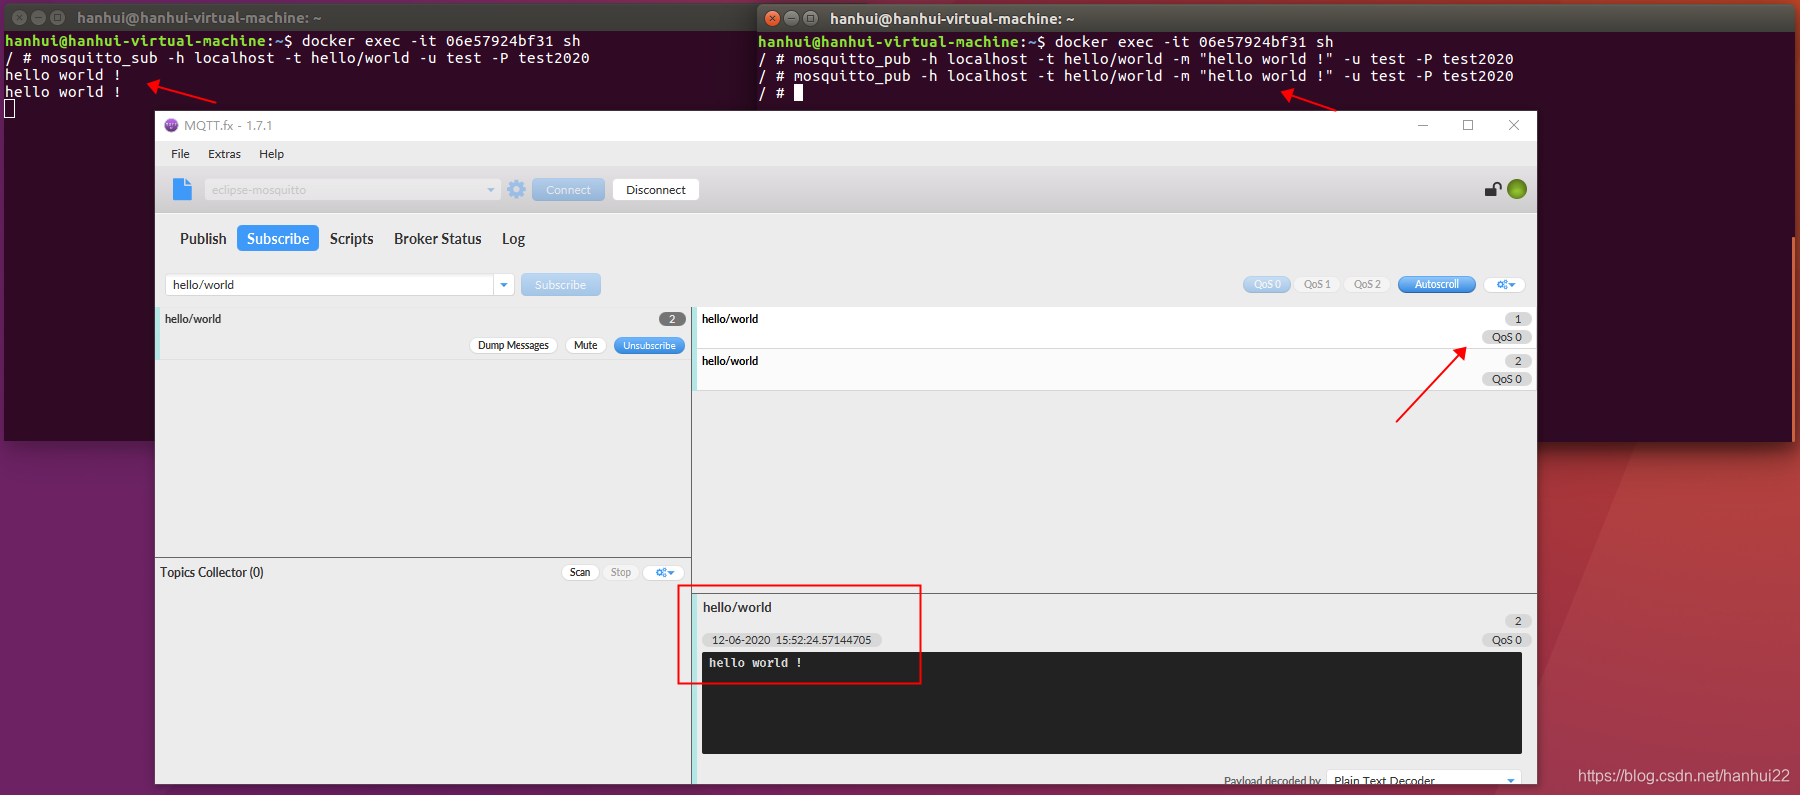Toggle the Autoscroll button

[x=1437, y=285]
